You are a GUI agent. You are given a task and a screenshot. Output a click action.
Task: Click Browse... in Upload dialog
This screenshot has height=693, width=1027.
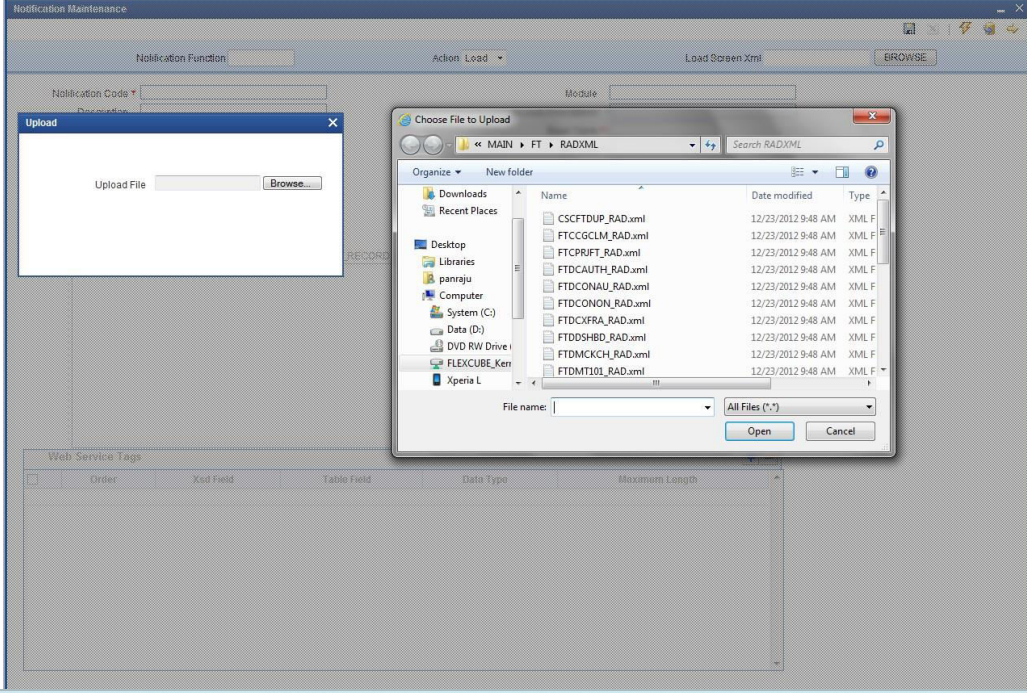point(292,183)
